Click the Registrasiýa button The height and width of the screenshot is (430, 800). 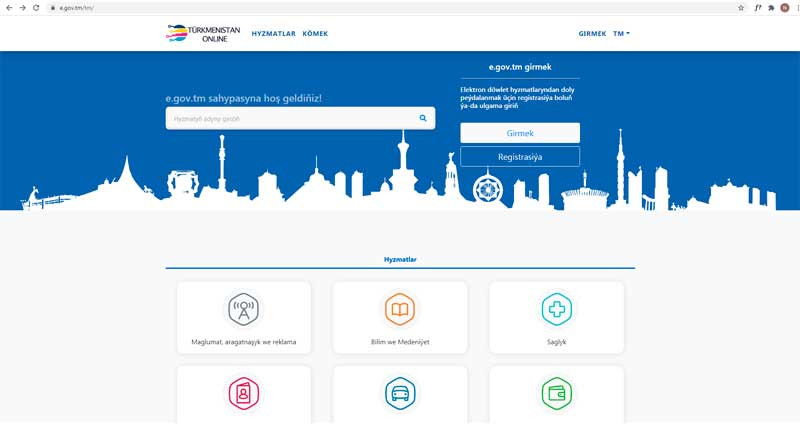tap(520, 157)
